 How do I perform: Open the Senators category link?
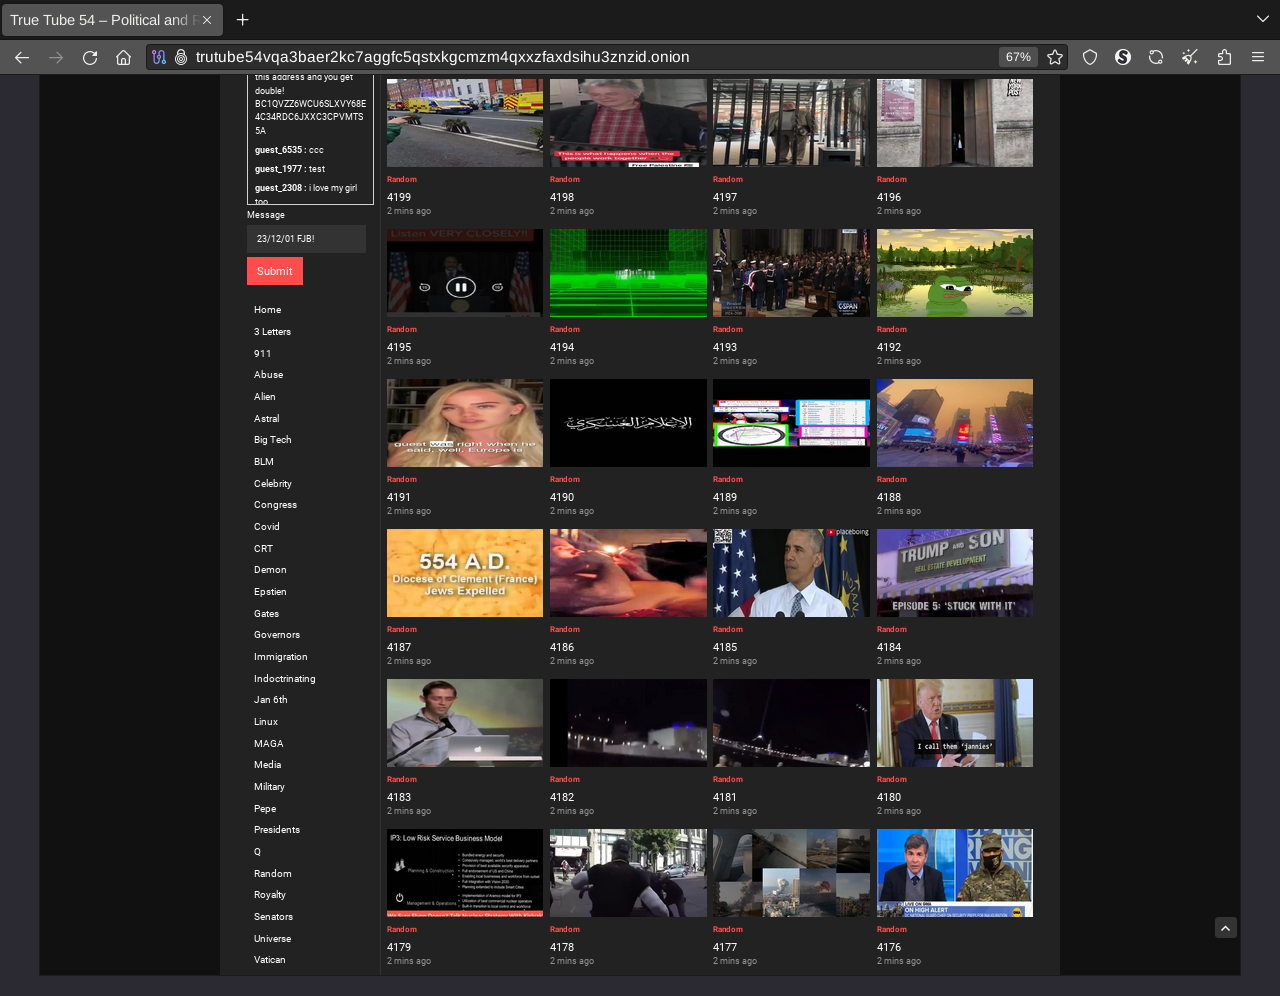pyautogui.click(x=274, y=917)
